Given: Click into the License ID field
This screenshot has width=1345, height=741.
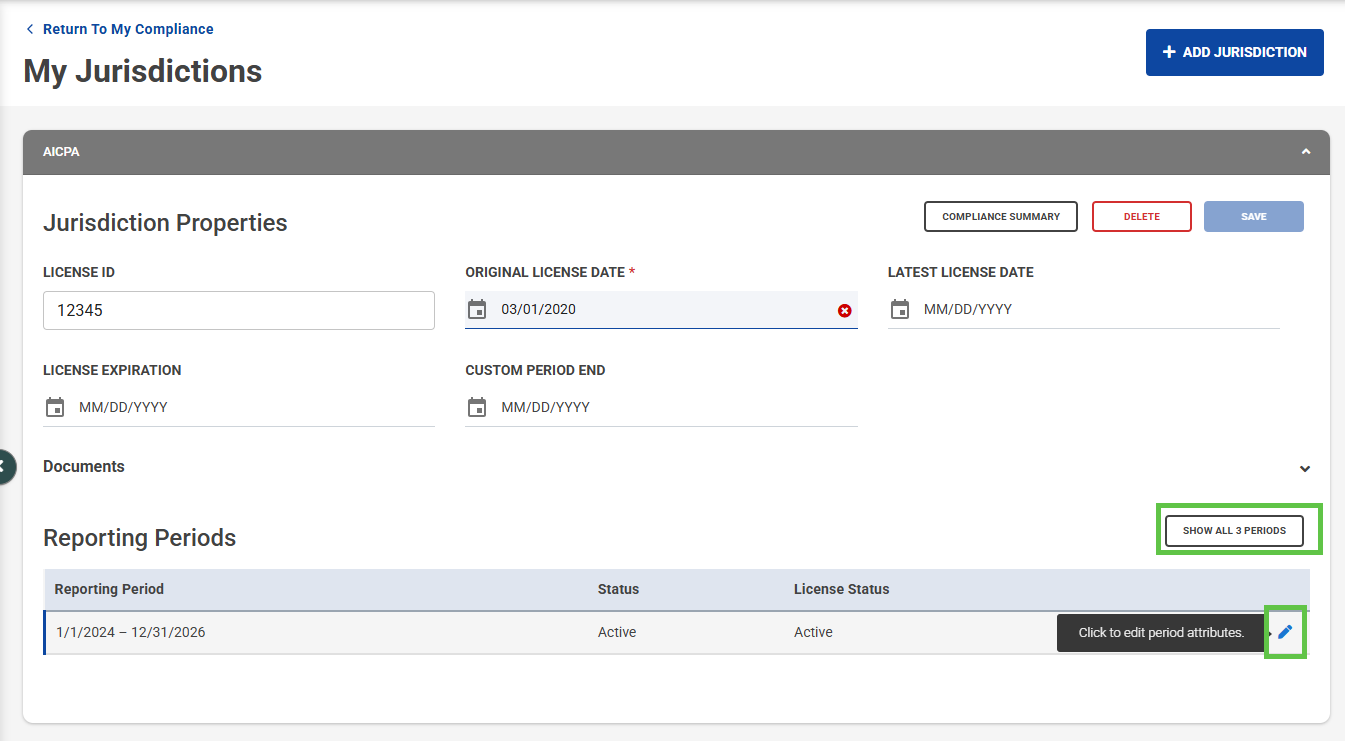Looking at the screenshot, I should (x=238, y=311).
